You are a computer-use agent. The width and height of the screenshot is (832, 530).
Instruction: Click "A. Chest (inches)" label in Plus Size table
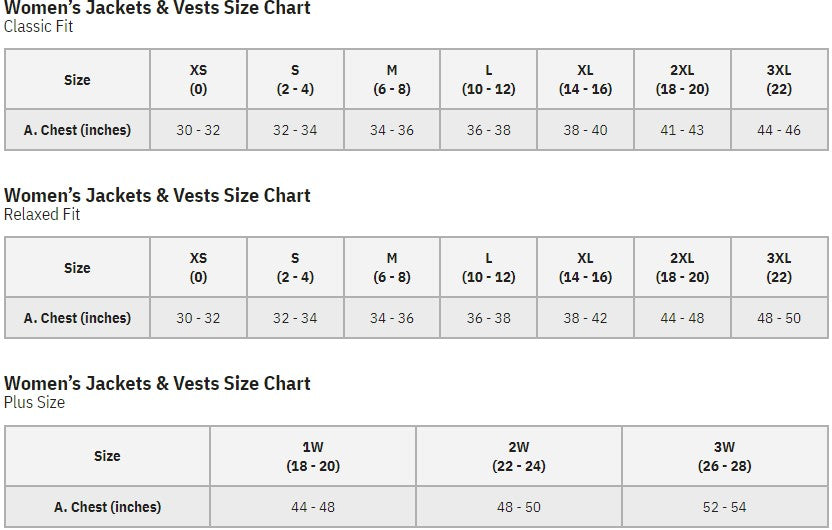click(107, 507)
